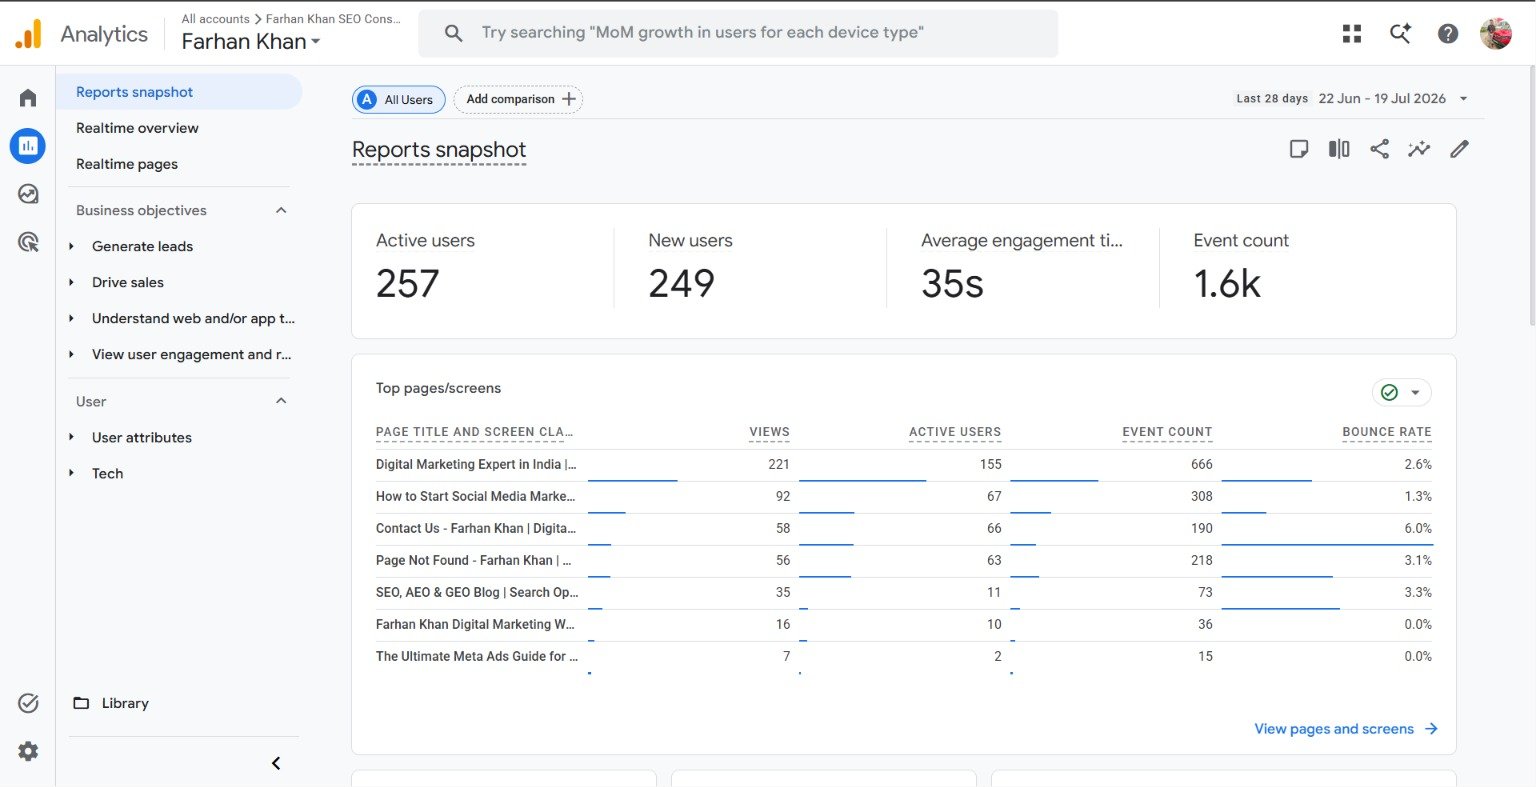Expand View user engagement and retention
This screenshot has width=1536, height=787.
pyautogui.click(x=71, y=354)
